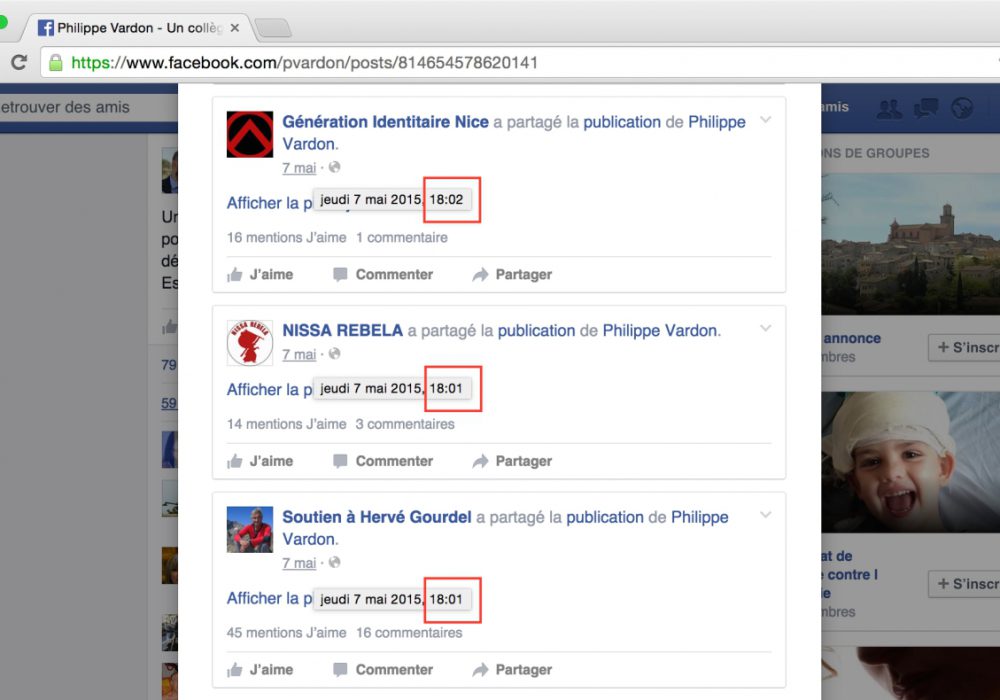View the 14 mentions J'aime list
The width and height of the screenshot is (1000, 700).
pos(286,425)
